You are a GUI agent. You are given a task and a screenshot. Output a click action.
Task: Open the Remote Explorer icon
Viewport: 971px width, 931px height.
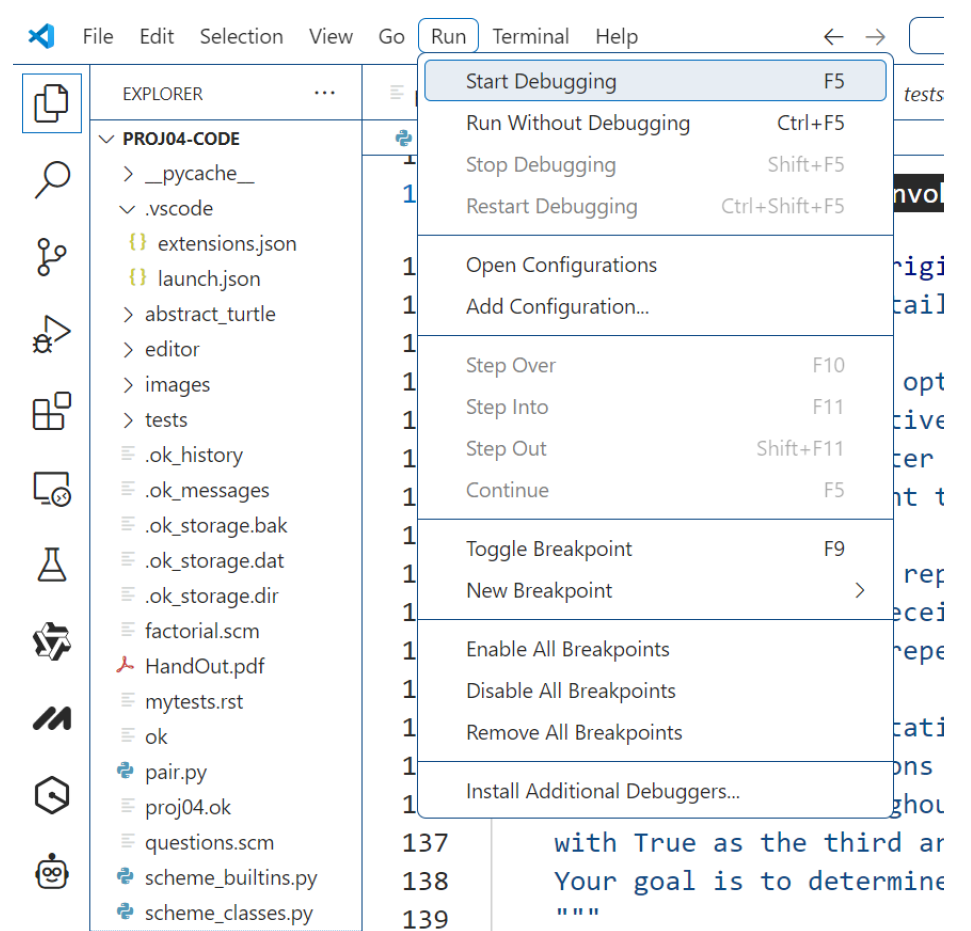click(52, 489)
